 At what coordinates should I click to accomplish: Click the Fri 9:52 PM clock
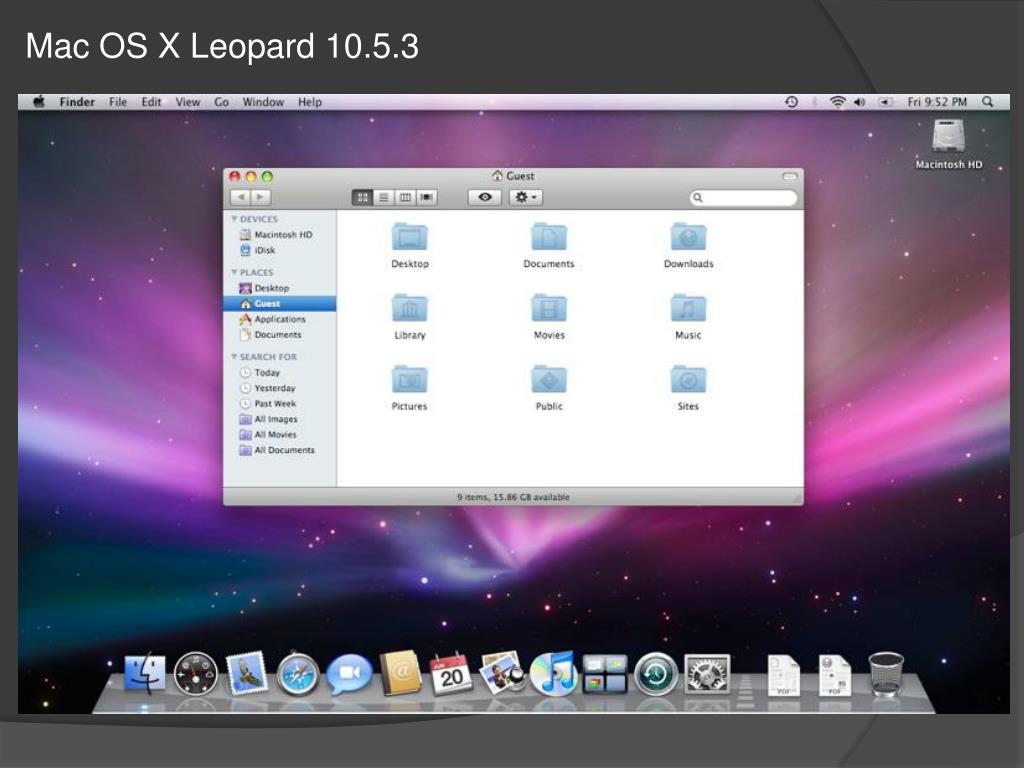coord(936,102)
